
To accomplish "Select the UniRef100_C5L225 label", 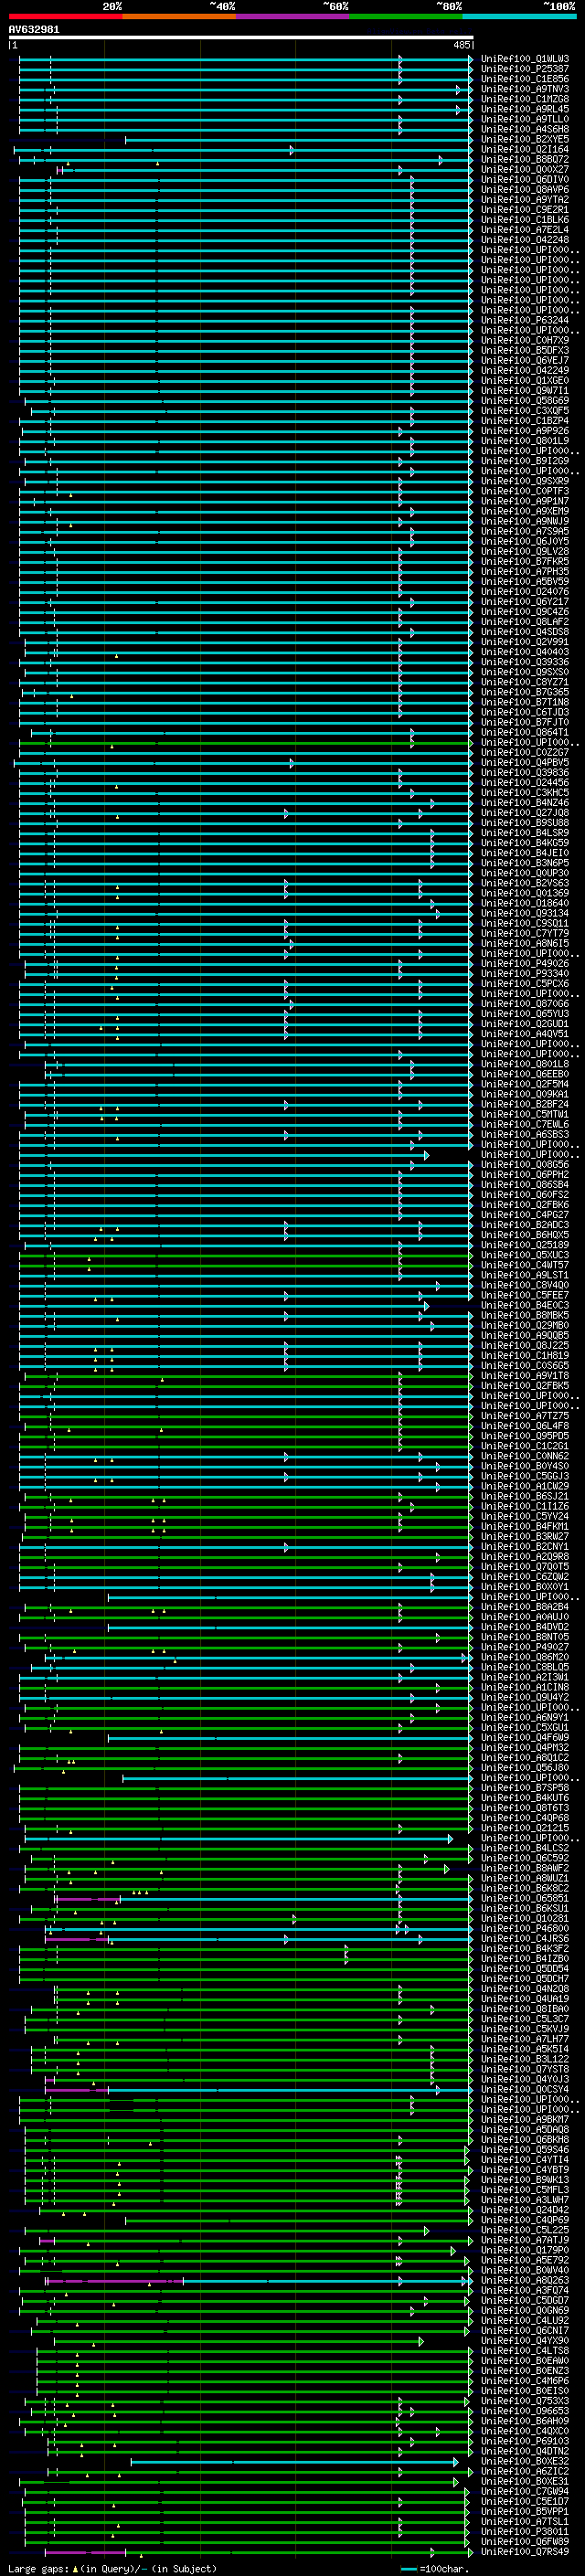I will (525, 2230).
